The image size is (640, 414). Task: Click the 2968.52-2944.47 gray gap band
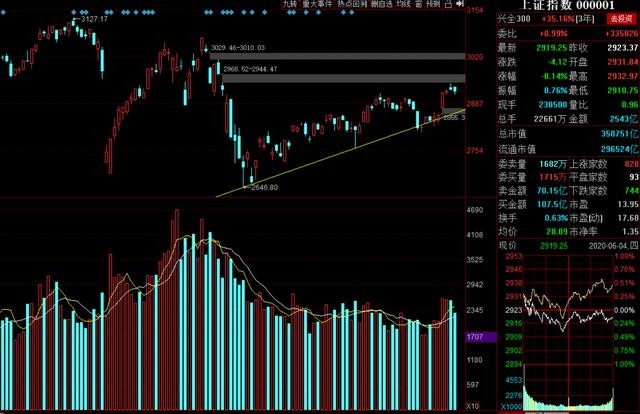point(344,78)
